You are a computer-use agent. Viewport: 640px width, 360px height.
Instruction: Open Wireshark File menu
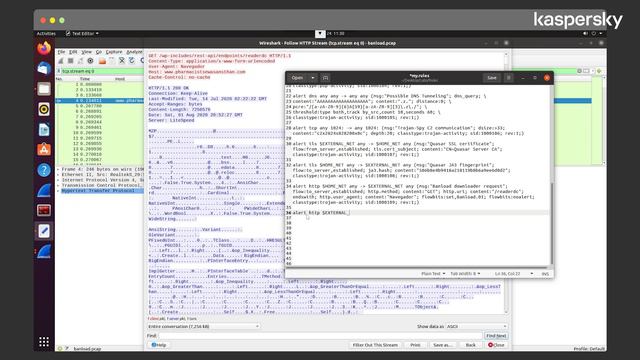(x=61, y=52)
